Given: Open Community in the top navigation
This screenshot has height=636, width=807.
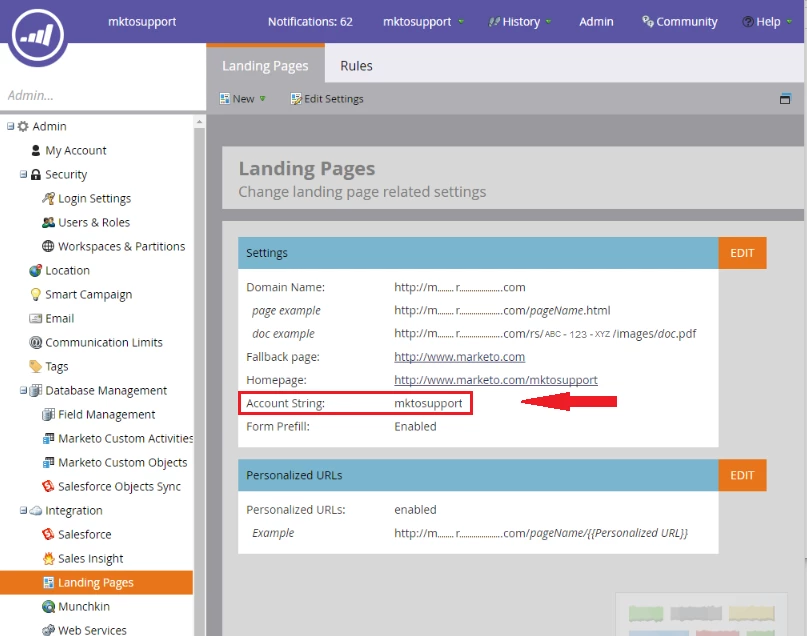Looking at the screenshot, I should (x=679, y=22).
